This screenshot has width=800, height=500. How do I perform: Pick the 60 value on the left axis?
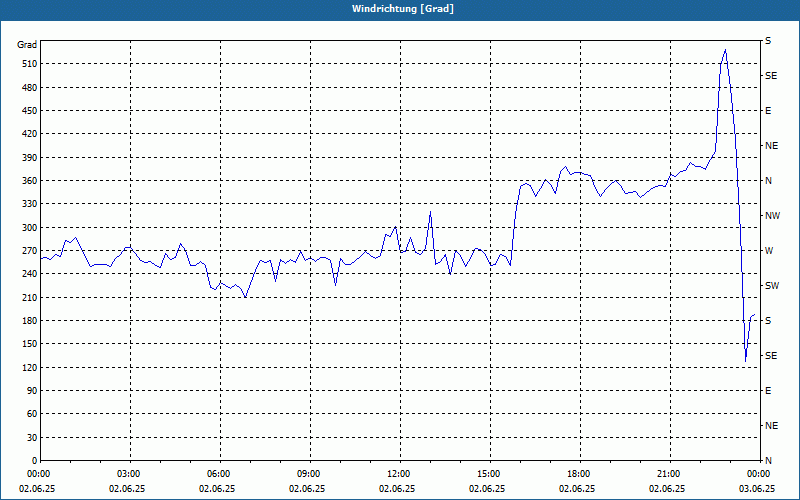(x=32, y=414)
